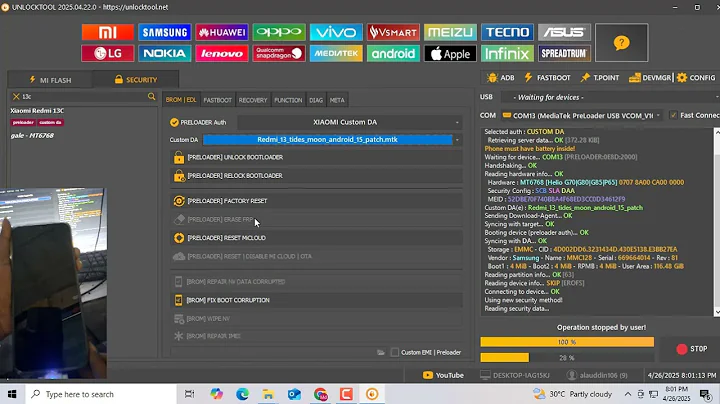Select Xiaomi Redmi 13C in model list
This screenshot has width=720, height=404.
point(37,111)
